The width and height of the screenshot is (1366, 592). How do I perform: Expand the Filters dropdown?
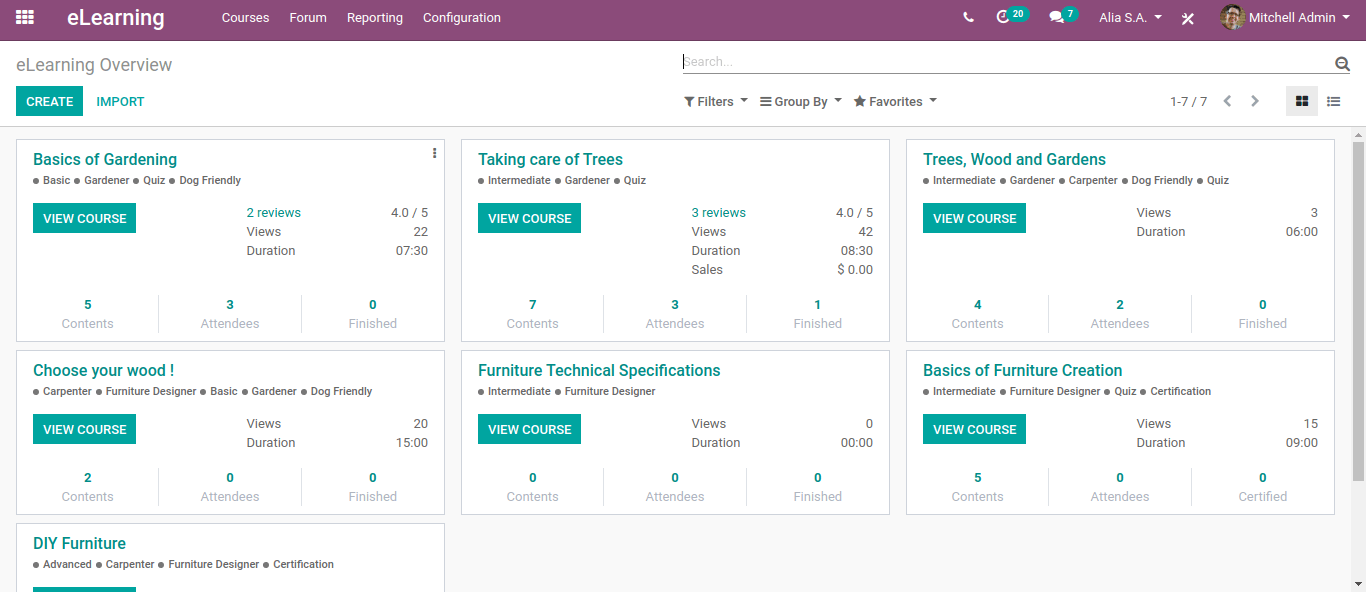pyautogui.click(x=716, y=101)
